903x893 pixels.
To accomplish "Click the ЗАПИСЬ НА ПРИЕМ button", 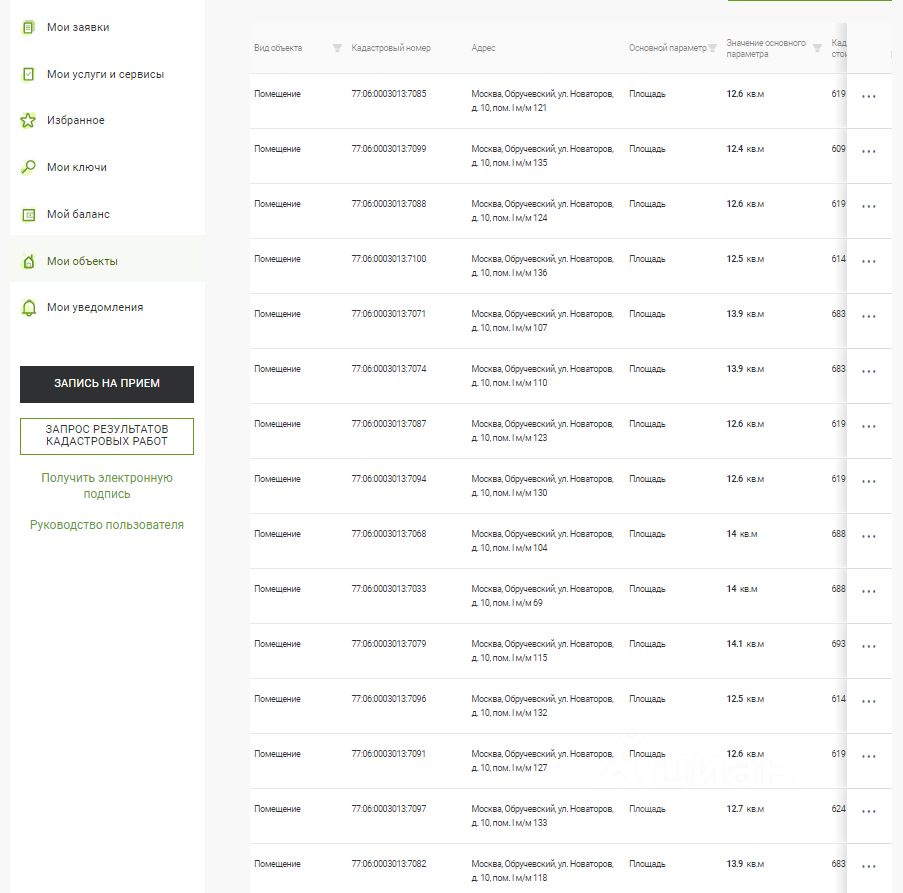I will (x=107, y=384).
